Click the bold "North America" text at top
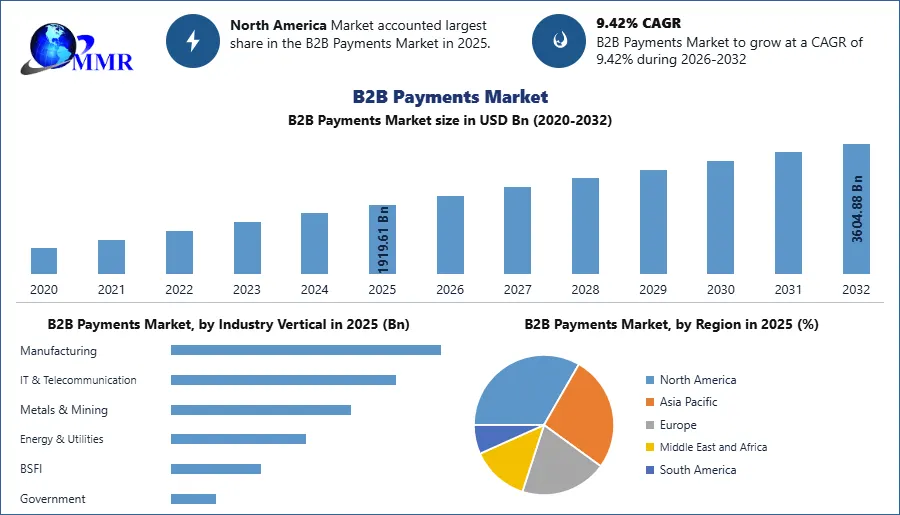 coord(278,25)
